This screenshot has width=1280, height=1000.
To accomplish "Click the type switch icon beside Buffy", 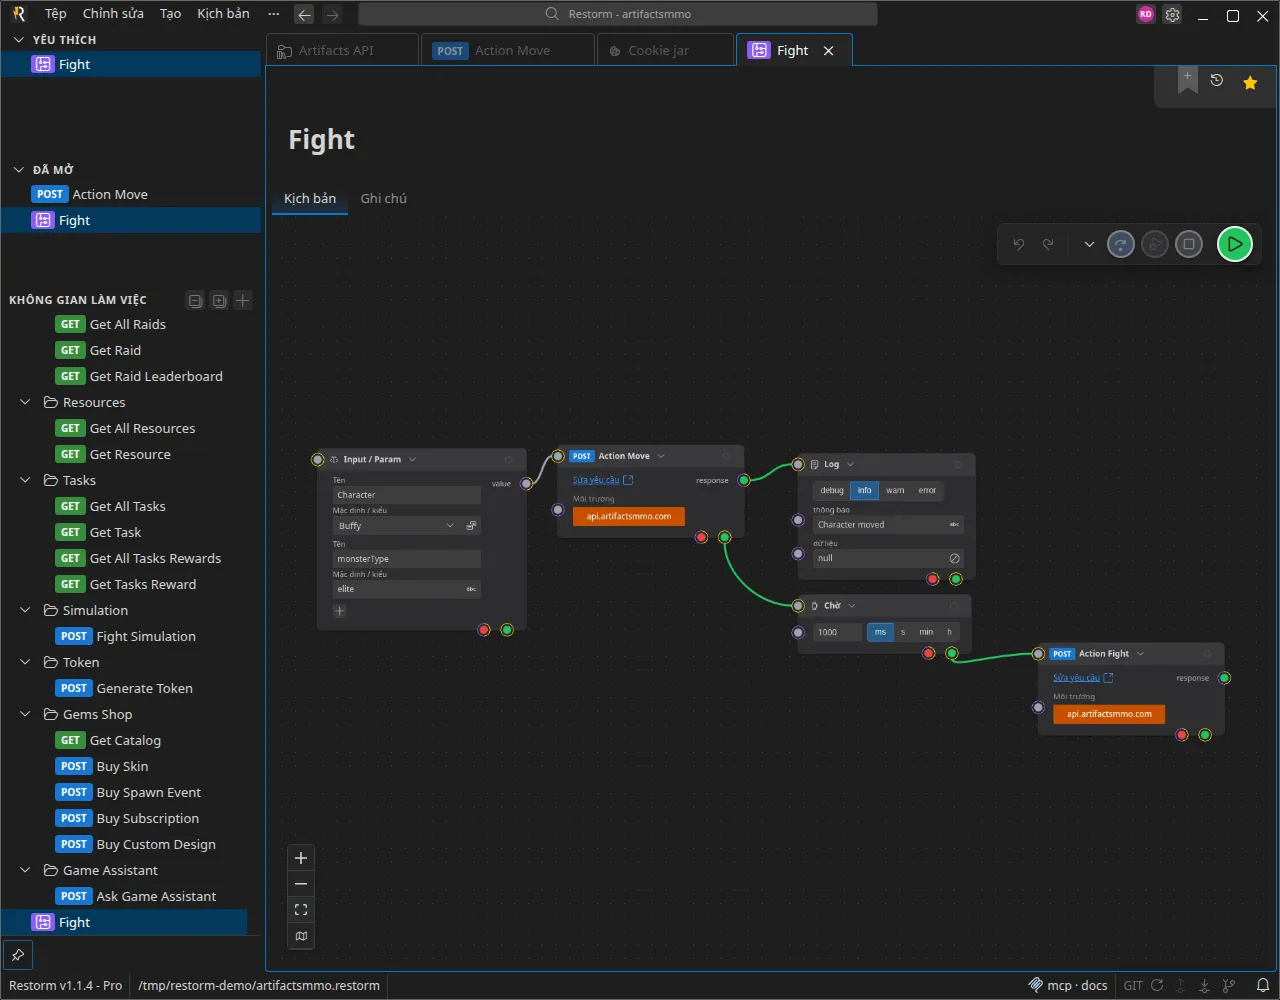I will point(472,525).
